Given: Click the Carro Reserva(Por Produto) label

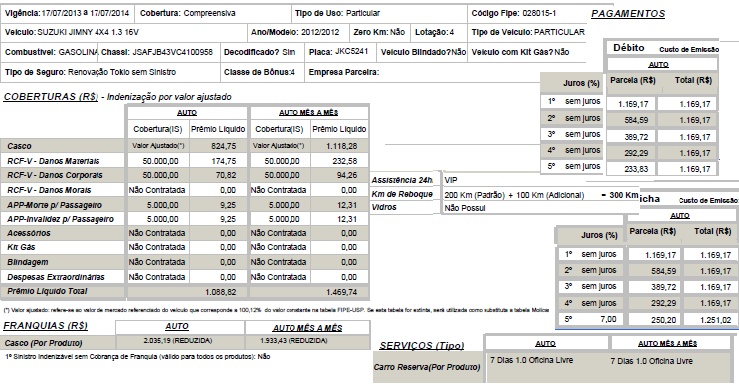Looking at the screenshot, I should (427, 367).
